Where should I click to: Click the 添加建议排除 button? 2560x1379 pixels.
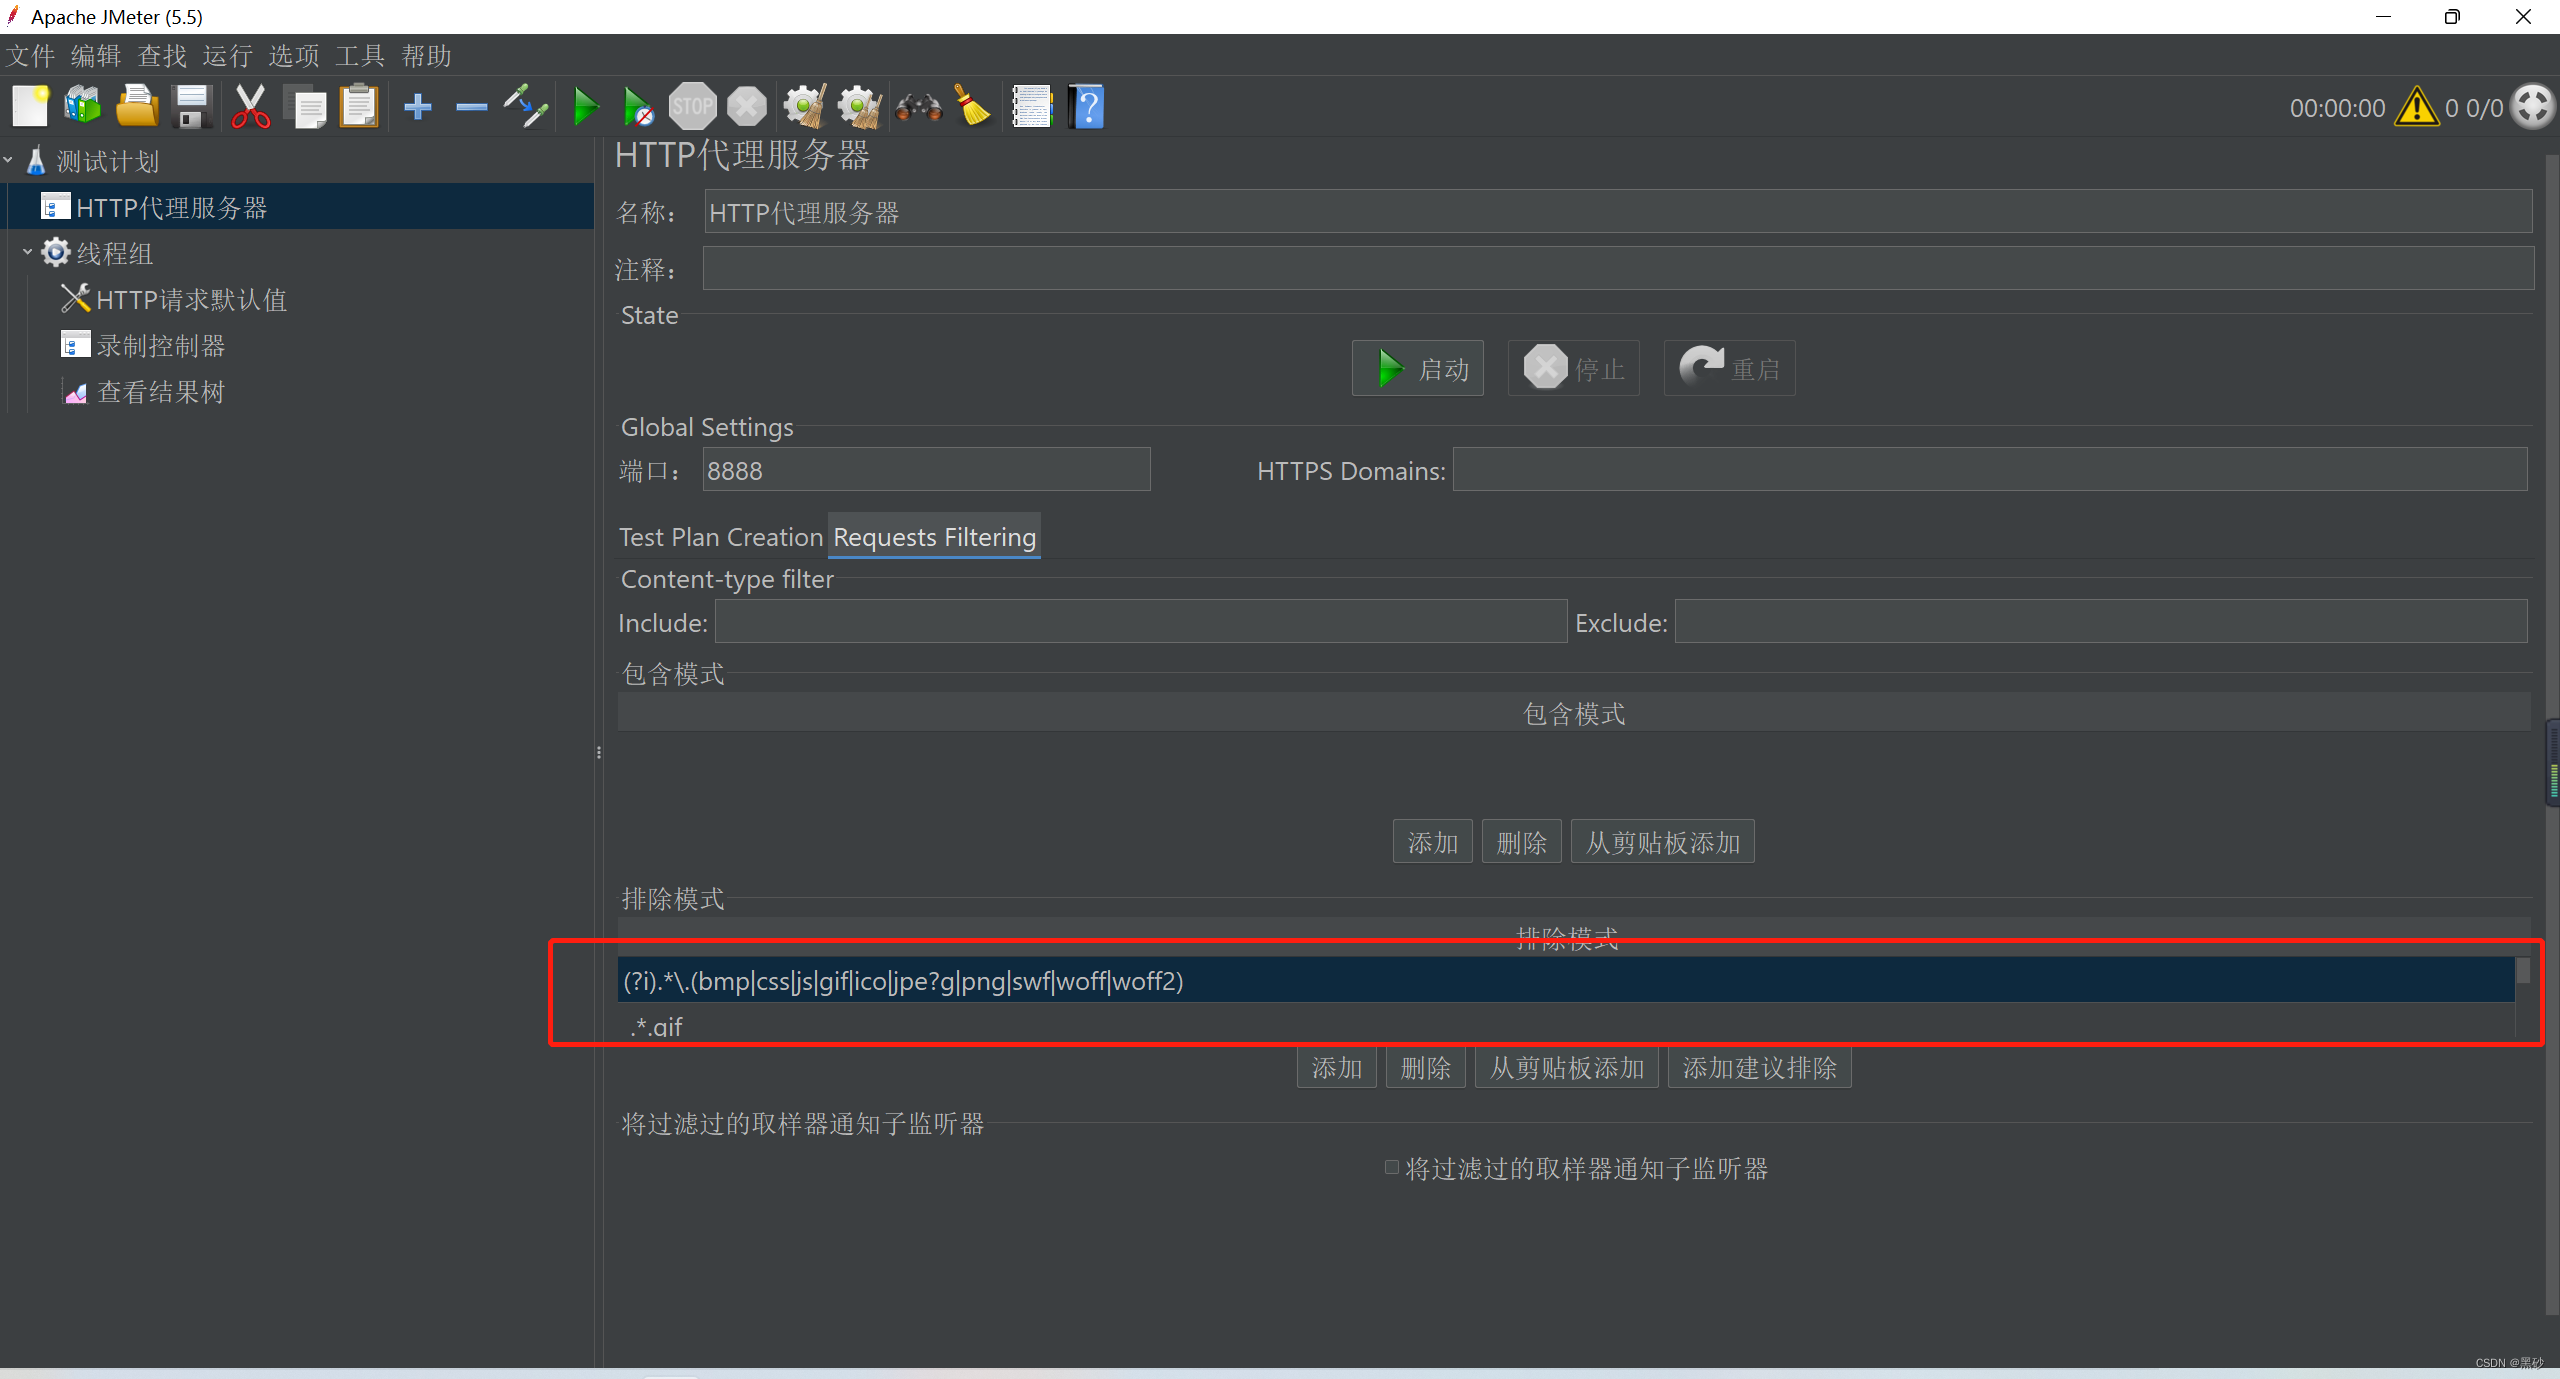[x=1759, y=1068]
